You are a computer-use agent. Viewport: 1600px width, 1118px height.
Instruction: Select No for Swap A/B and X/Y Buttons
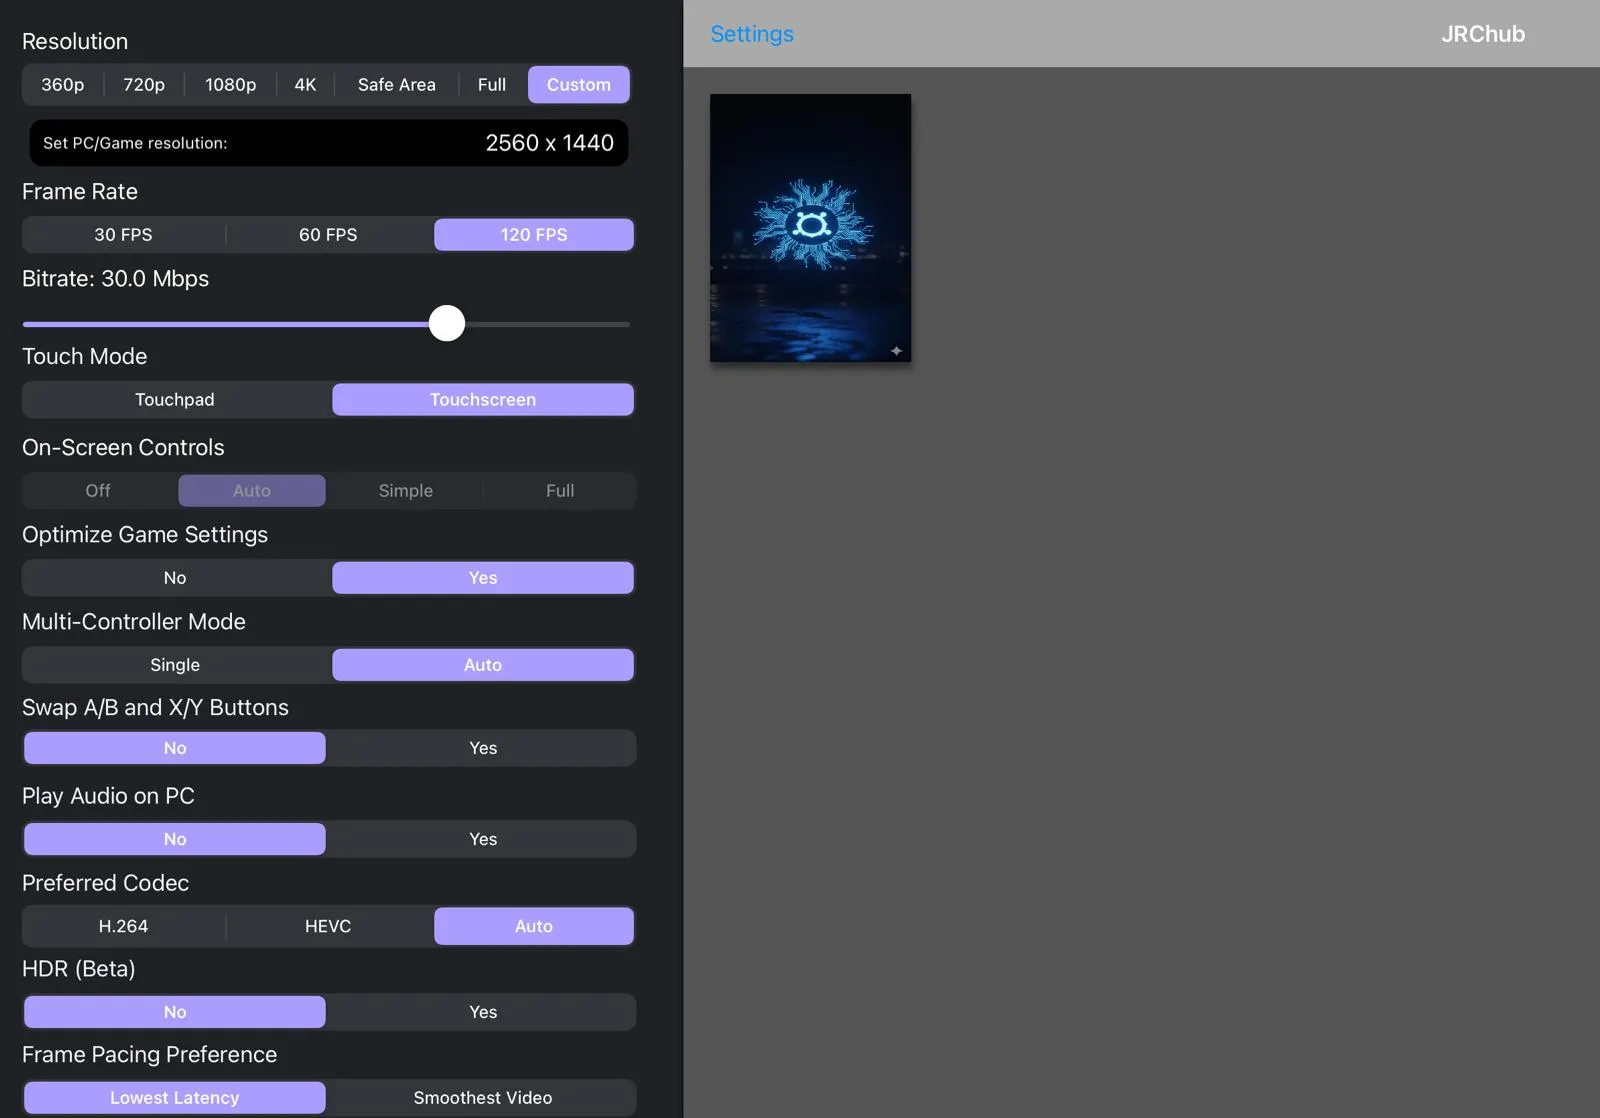point(175,748)
